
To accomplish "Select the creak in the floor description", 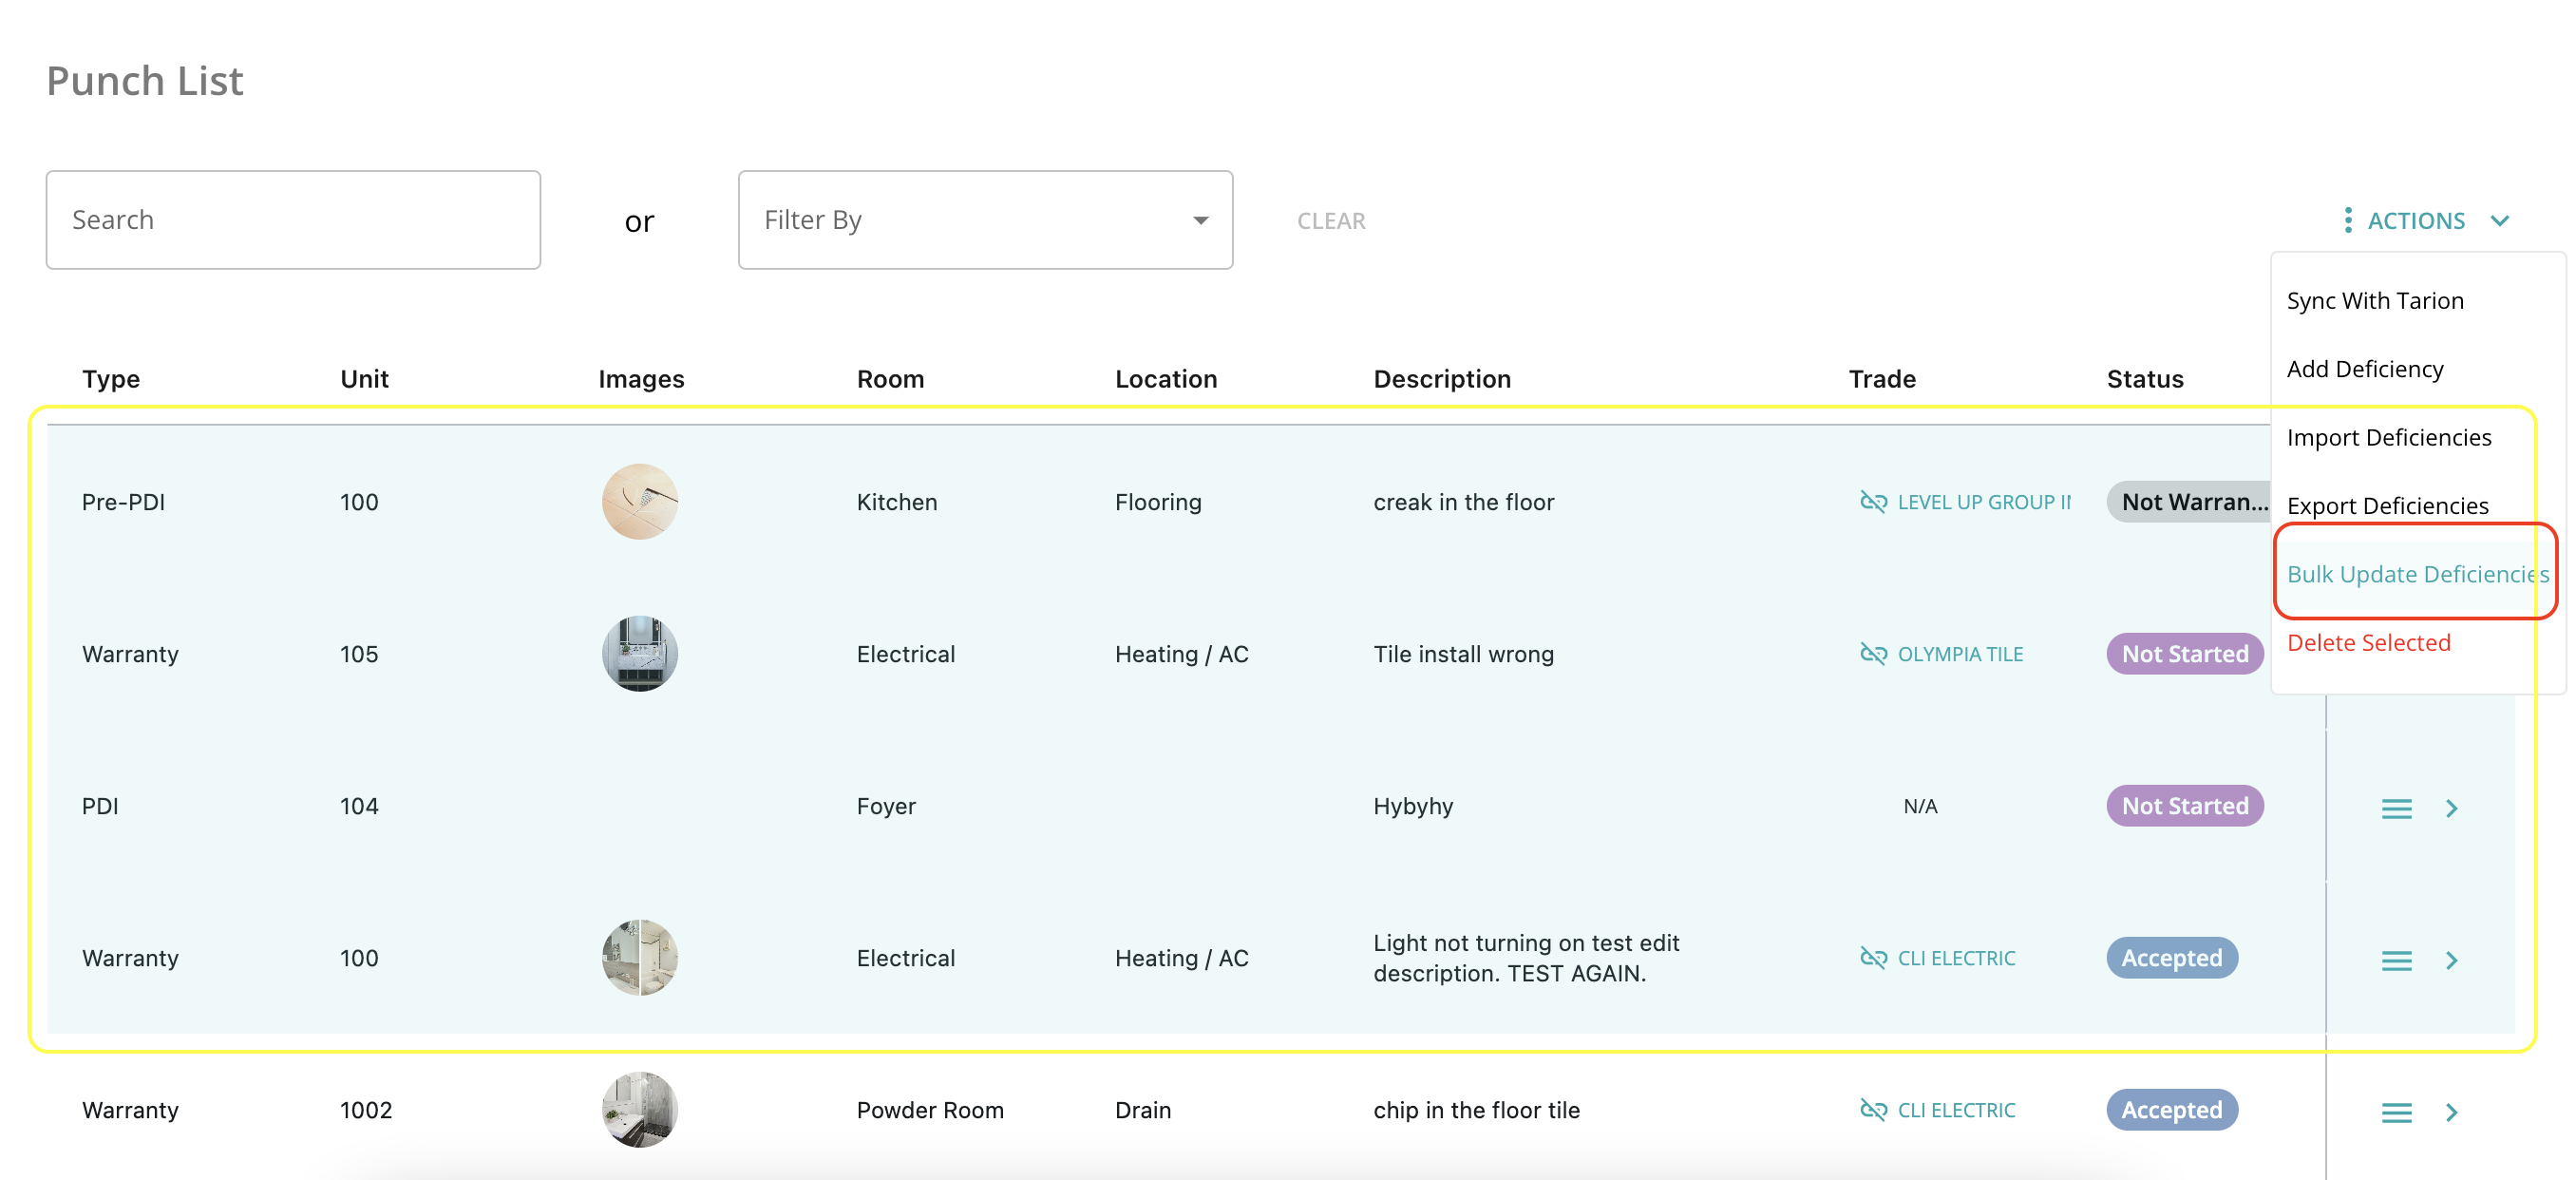I will click(x=1463, y=502).
